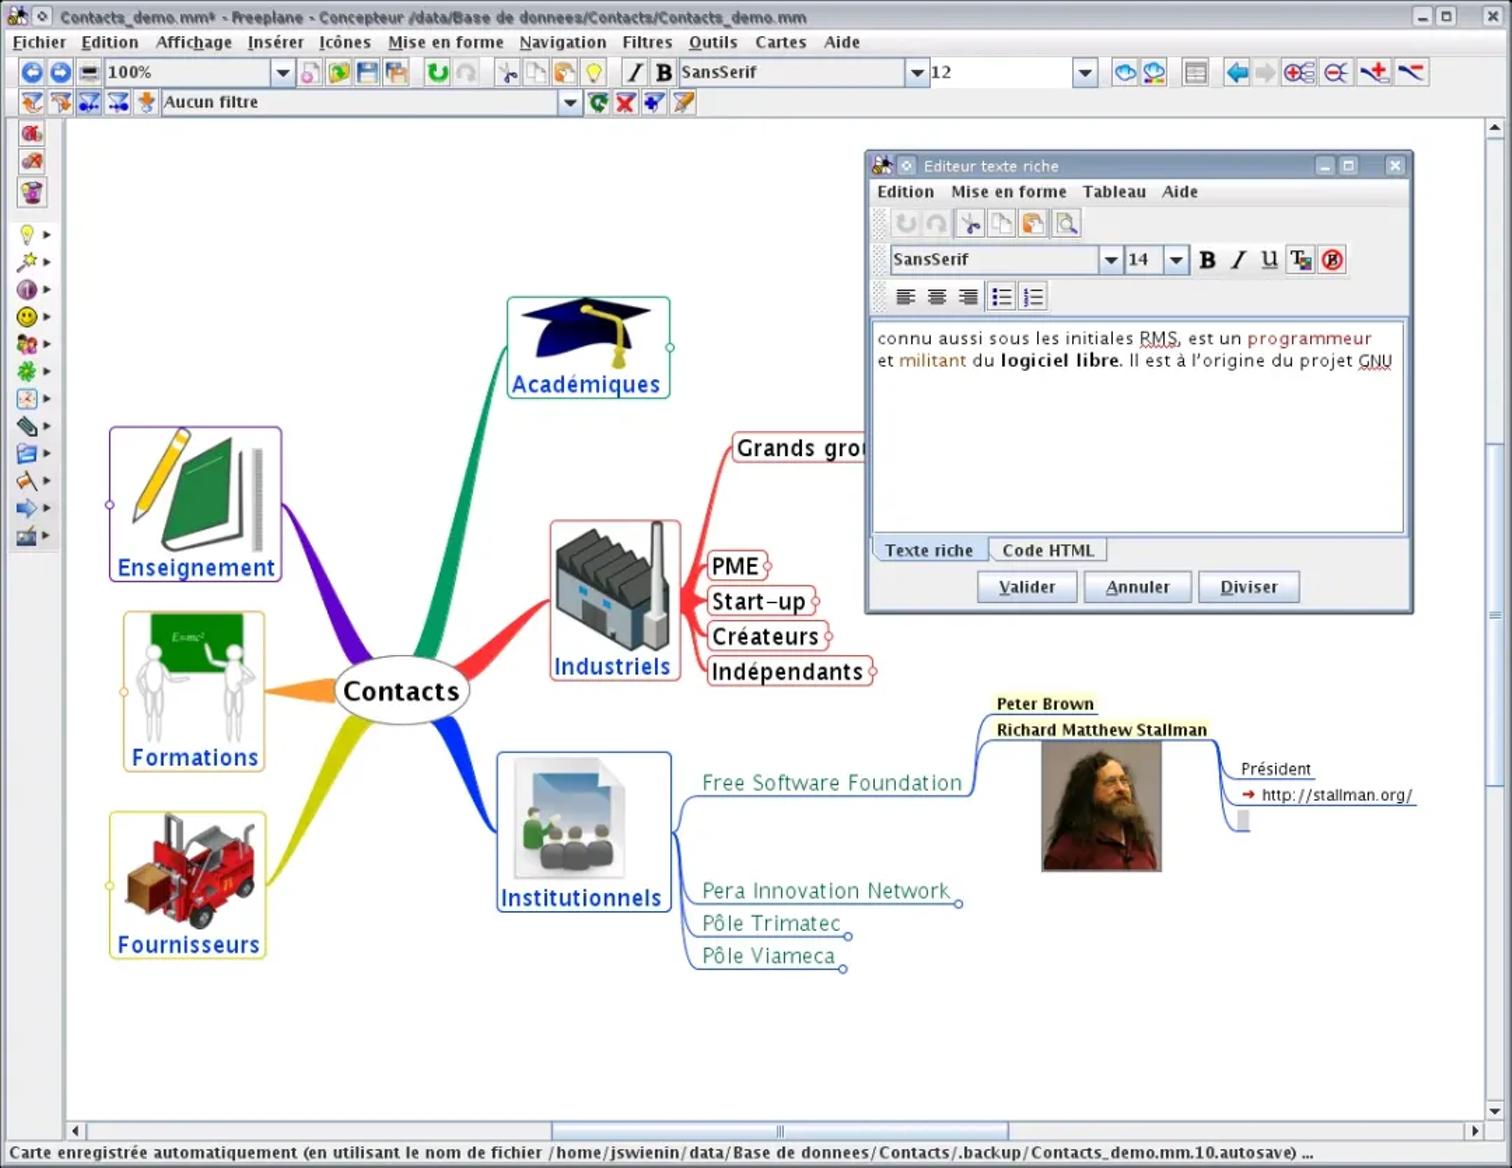Toggle left alignment in the rich text editor
Screen dimensions: 1512x1168
pos(905,296)
